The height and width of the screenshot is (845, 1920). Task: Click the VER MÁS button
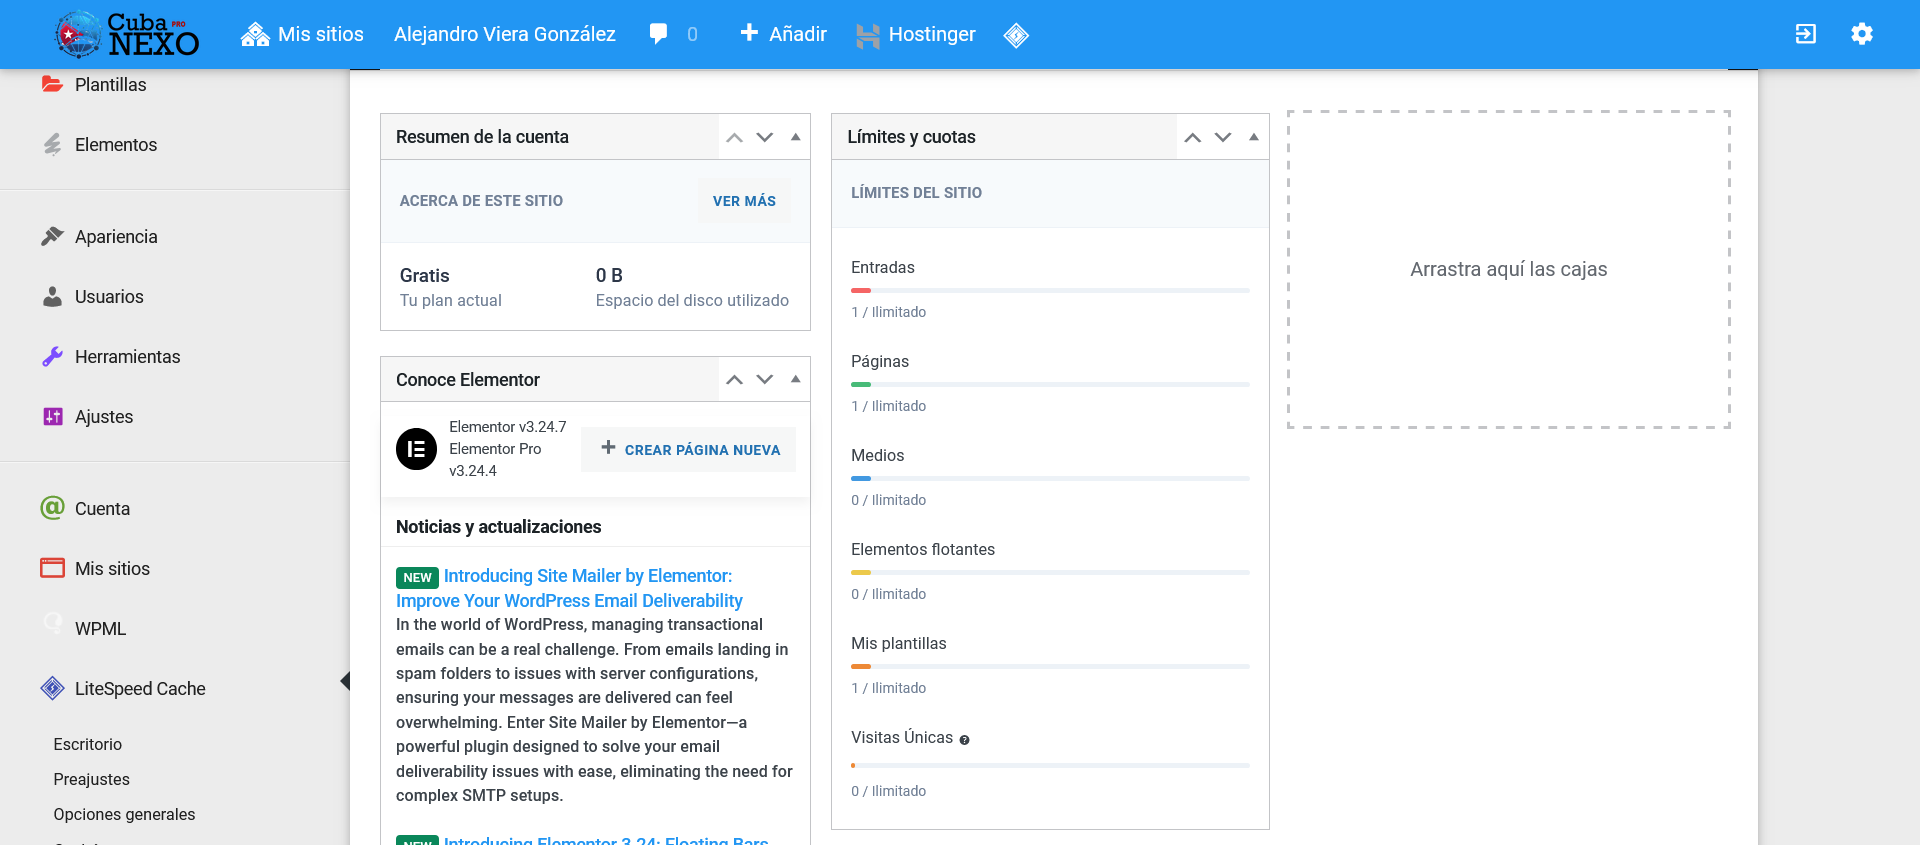[744, 201]
